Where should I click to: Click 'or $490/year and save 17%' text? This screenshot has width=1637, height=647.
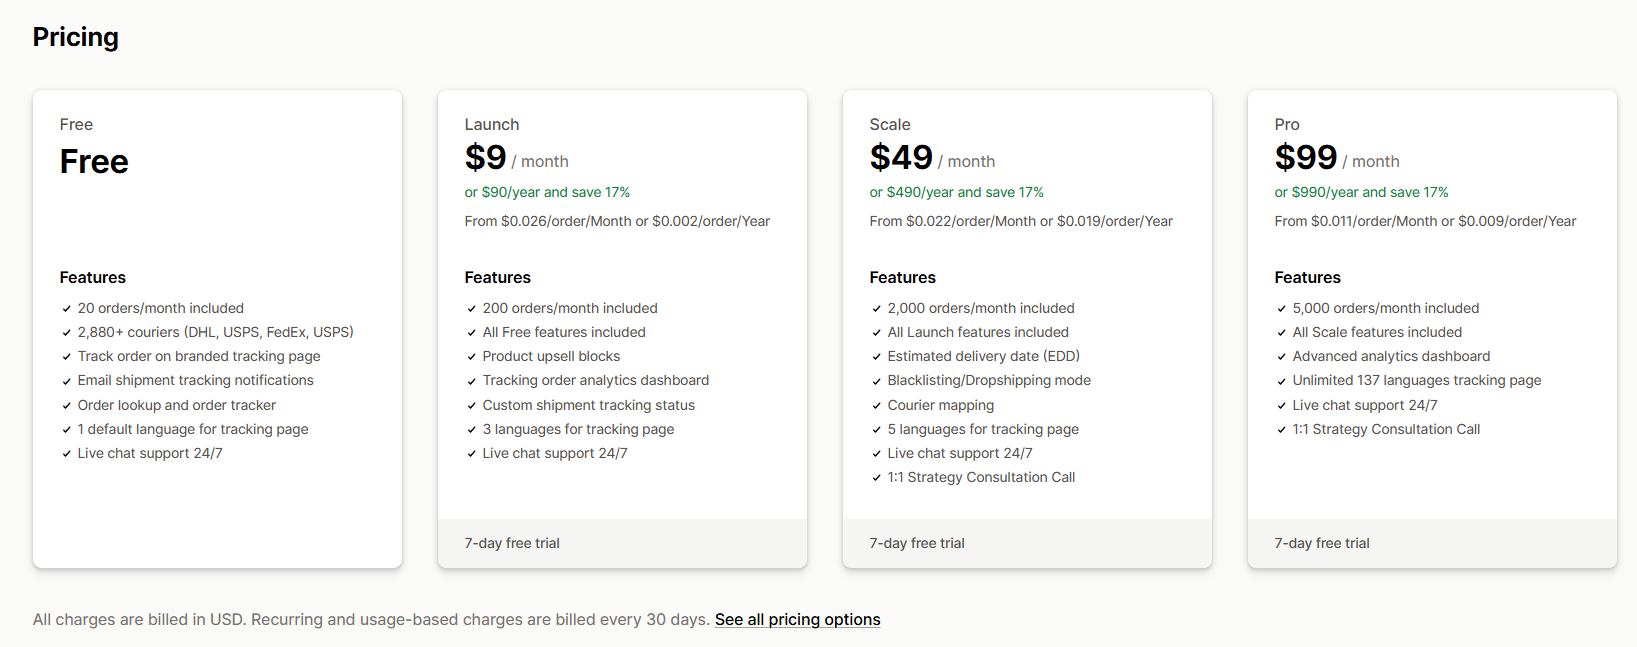tap(956, 192)
